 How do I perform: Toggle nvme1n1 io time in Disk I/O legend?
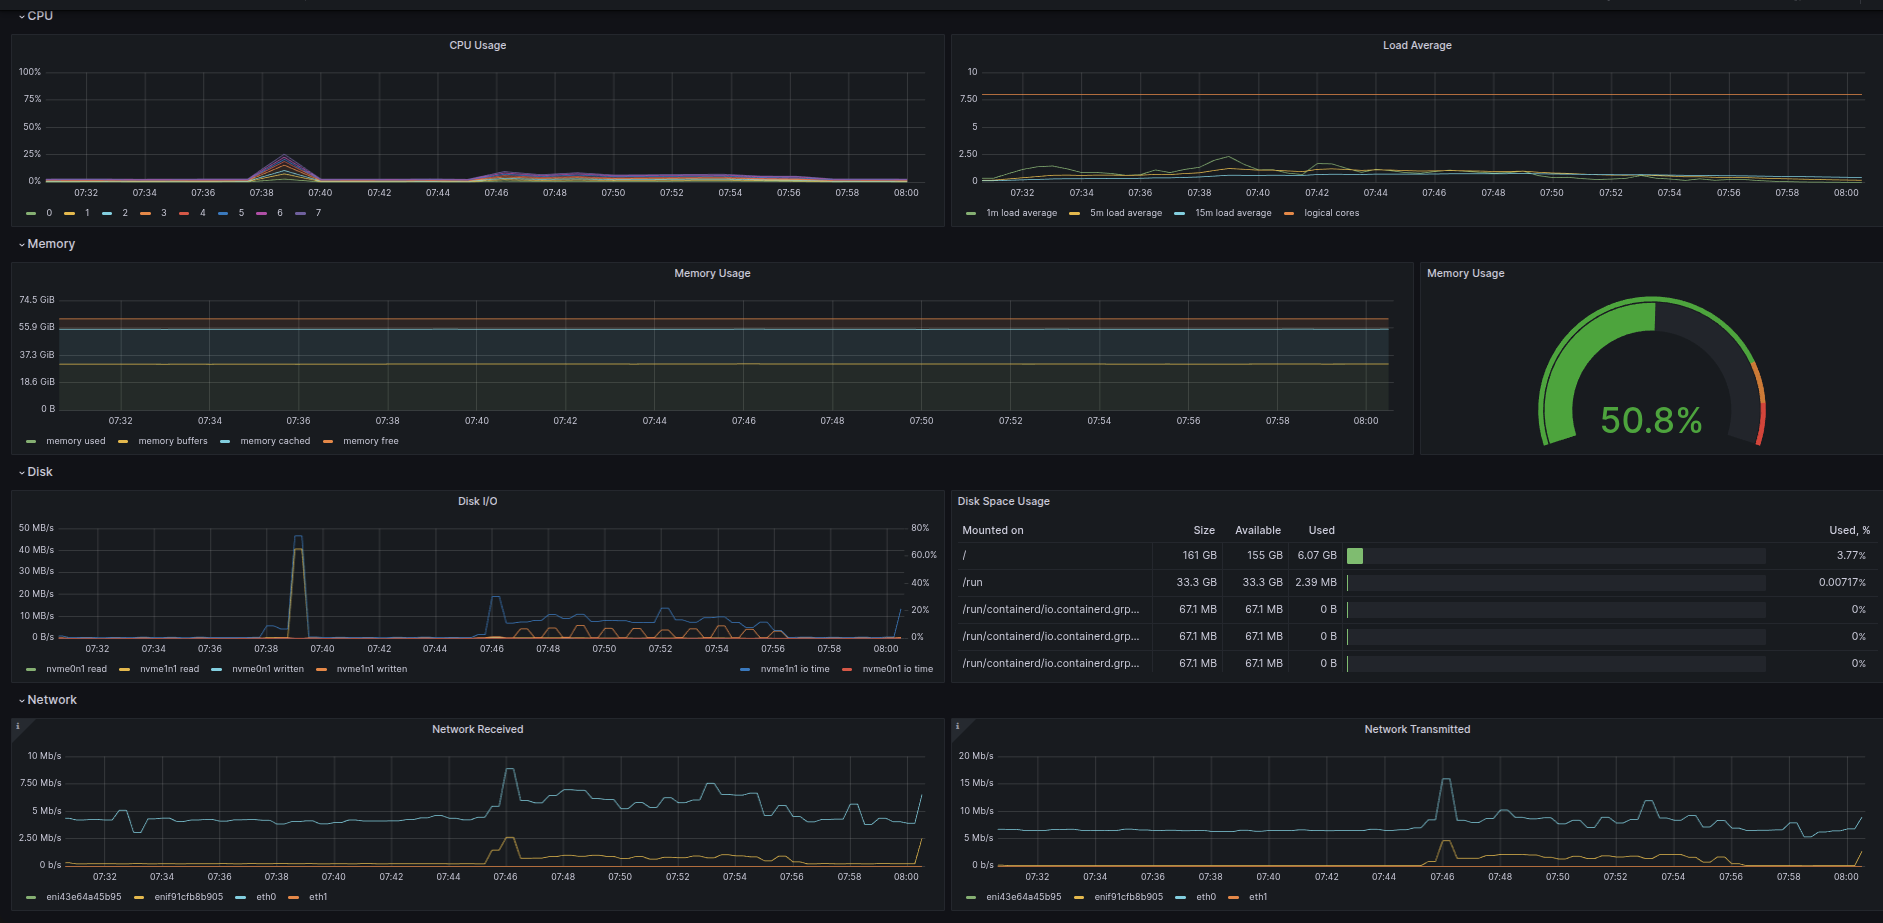tap(794, 669)
